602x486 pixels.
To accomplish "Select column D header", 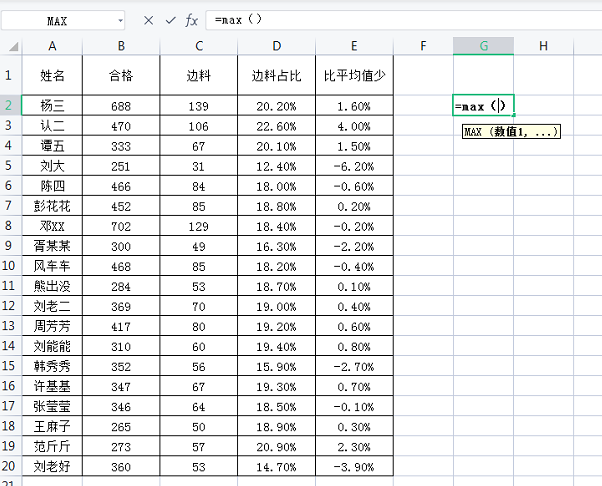I will point(276,46).
